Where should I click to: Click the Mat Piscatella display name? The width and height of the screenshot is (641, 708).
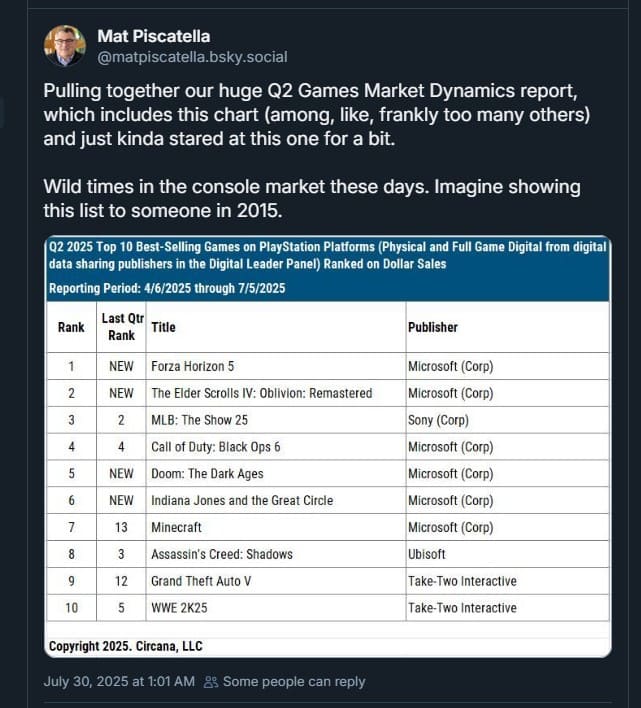coord(153,36)
